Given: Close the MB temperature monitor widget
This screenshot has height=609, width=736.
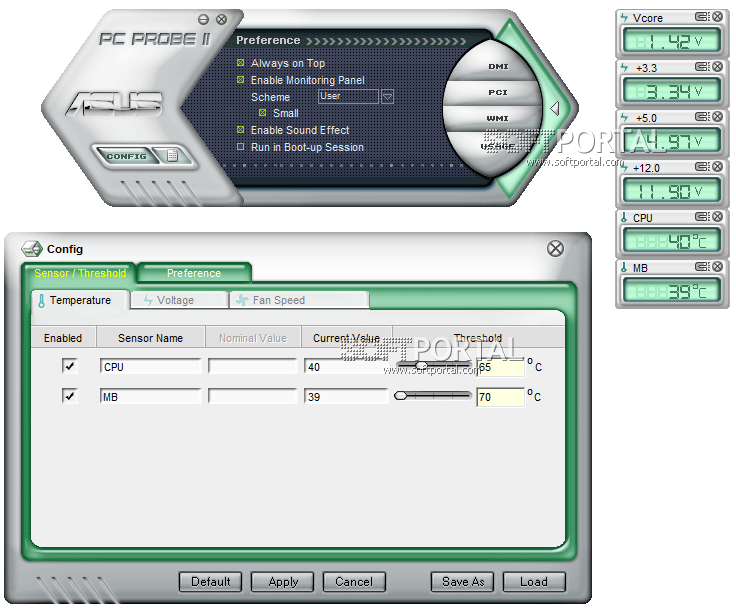Looking at the screenshot, I should pyautogui.click(x=718, y=267).
